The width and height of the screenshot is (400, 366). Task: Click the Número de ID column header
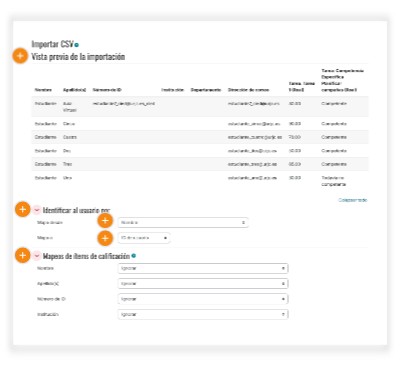coord(107,90)
